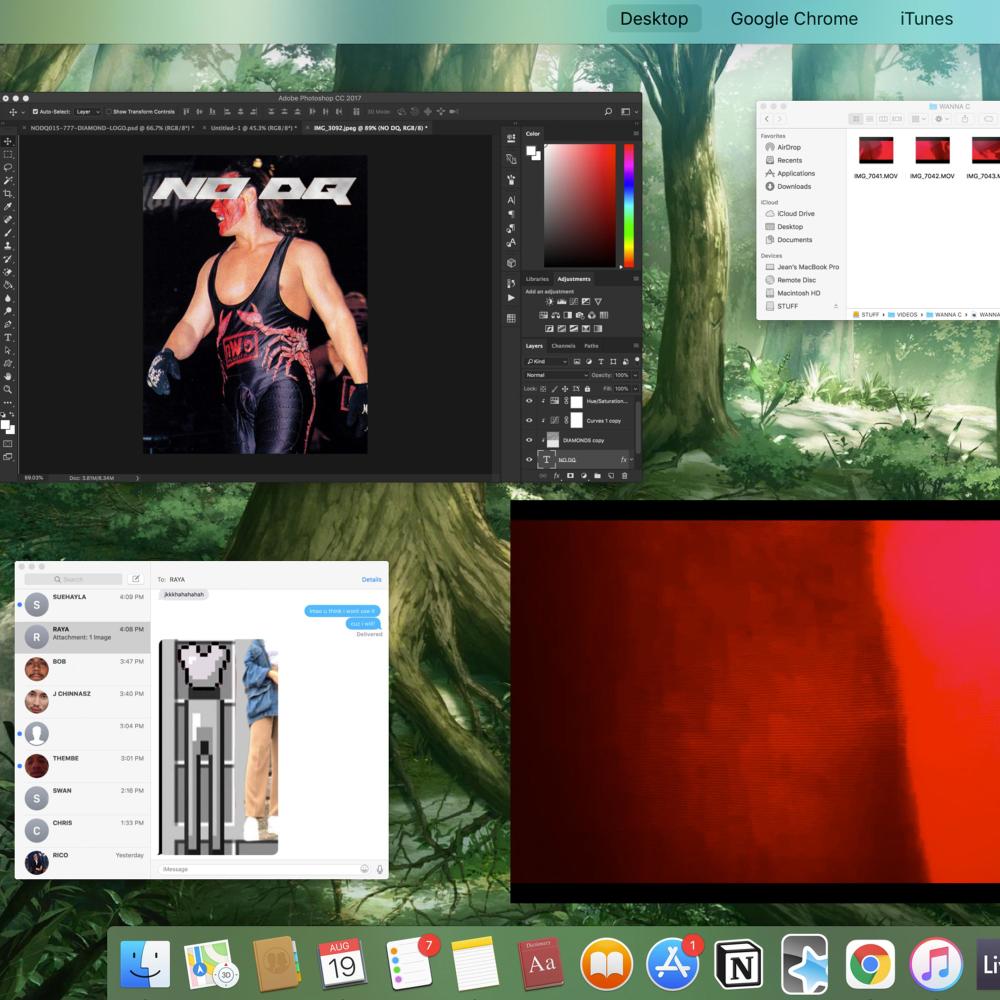Pick a color in the red color field

coord(580,205)
